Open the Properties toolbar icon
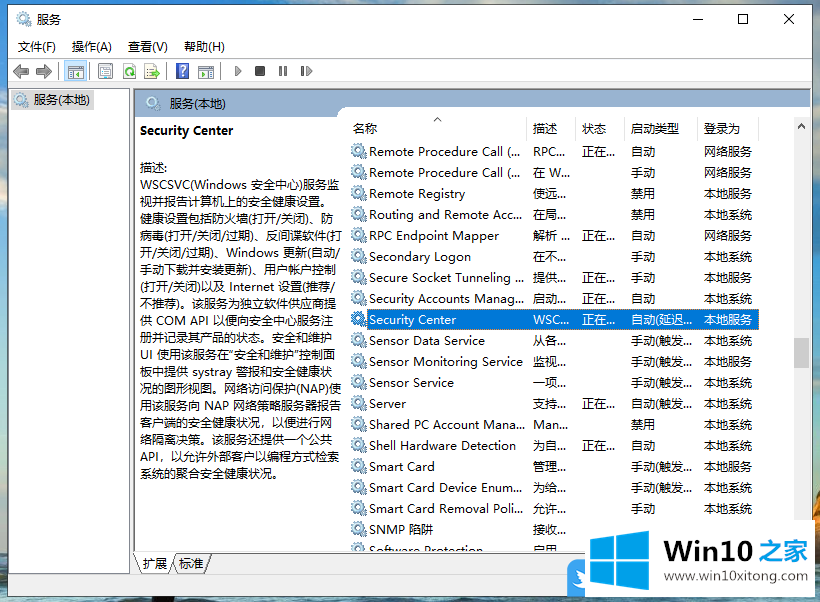Screen dimensions: 820x602 coord(105,71)
